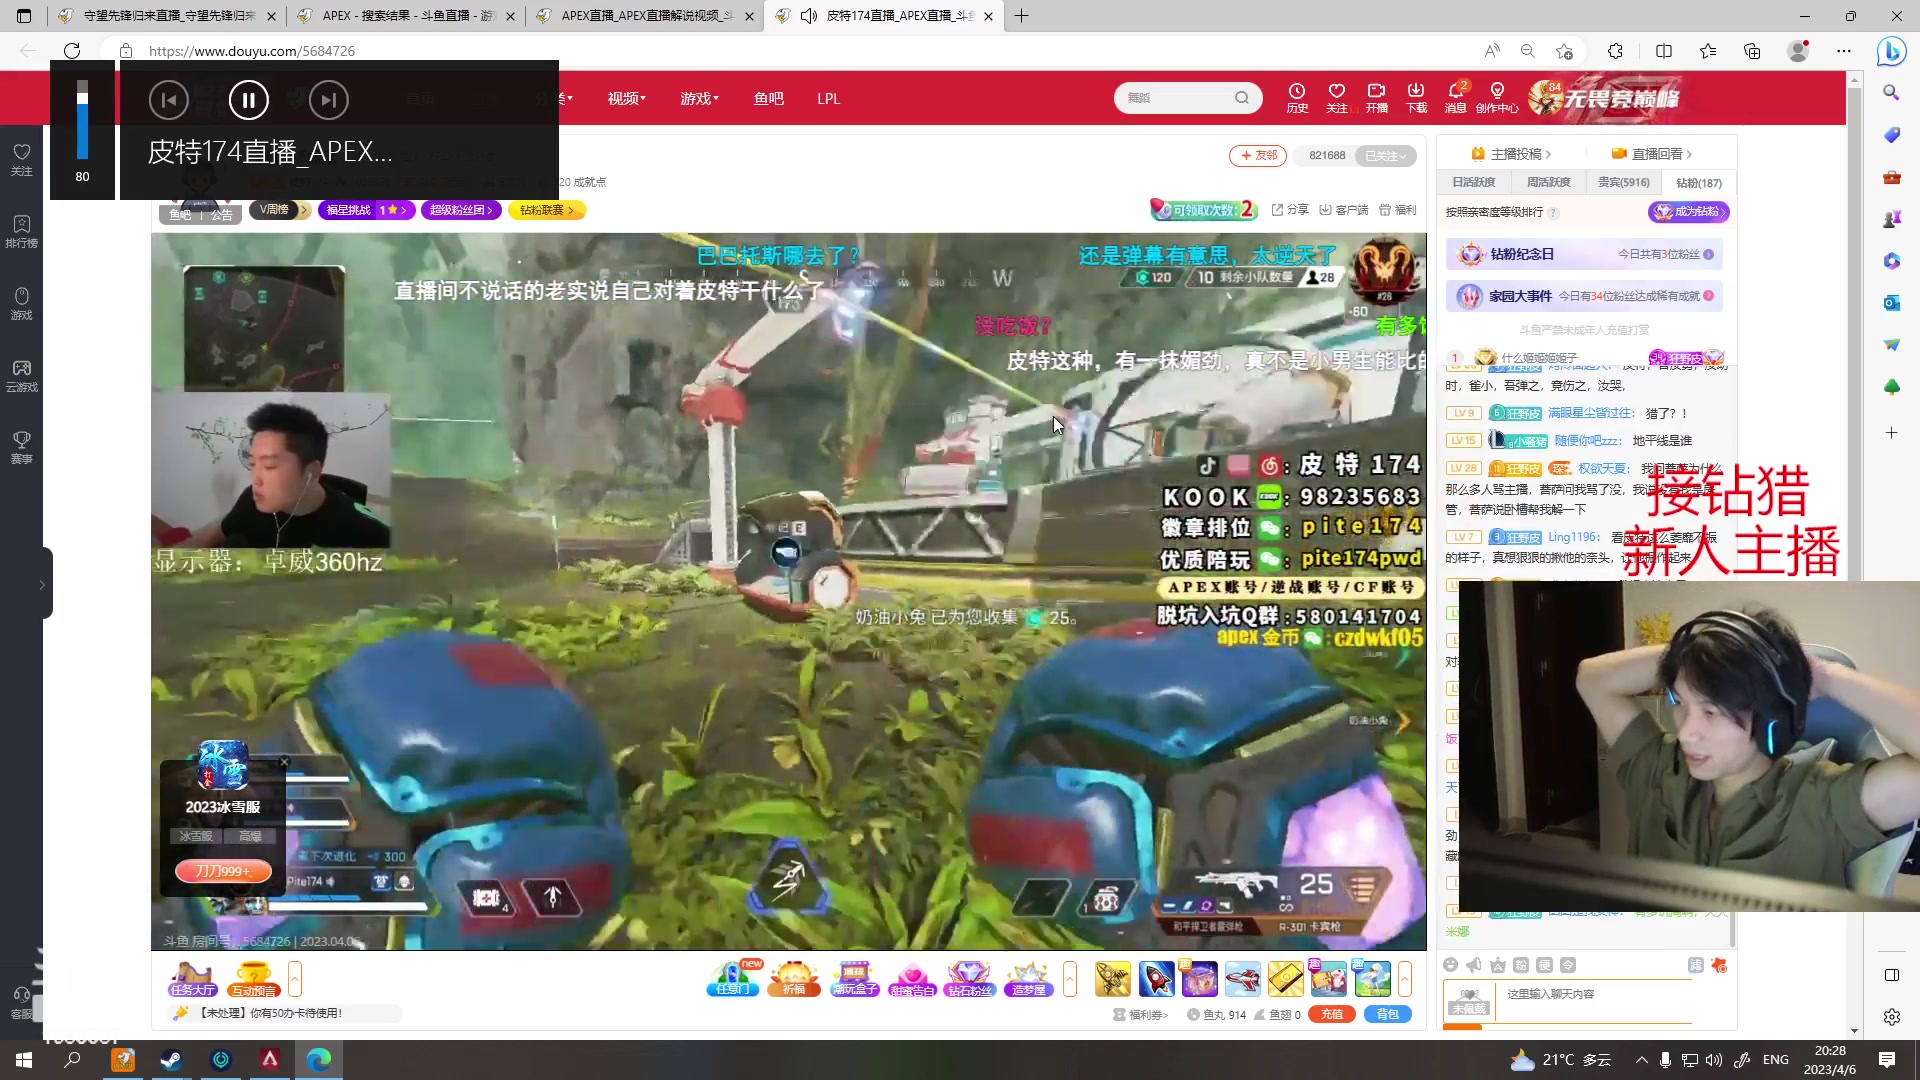The height and width of the screenshot is (1080, 1920).
Task: Switch to 周活跃度 tab
Action: (x=1548, y=182)
